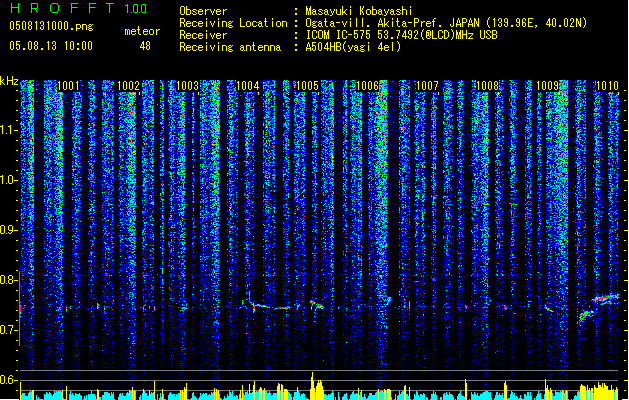Click the meteor count value 48

click(x=145, y=46)
